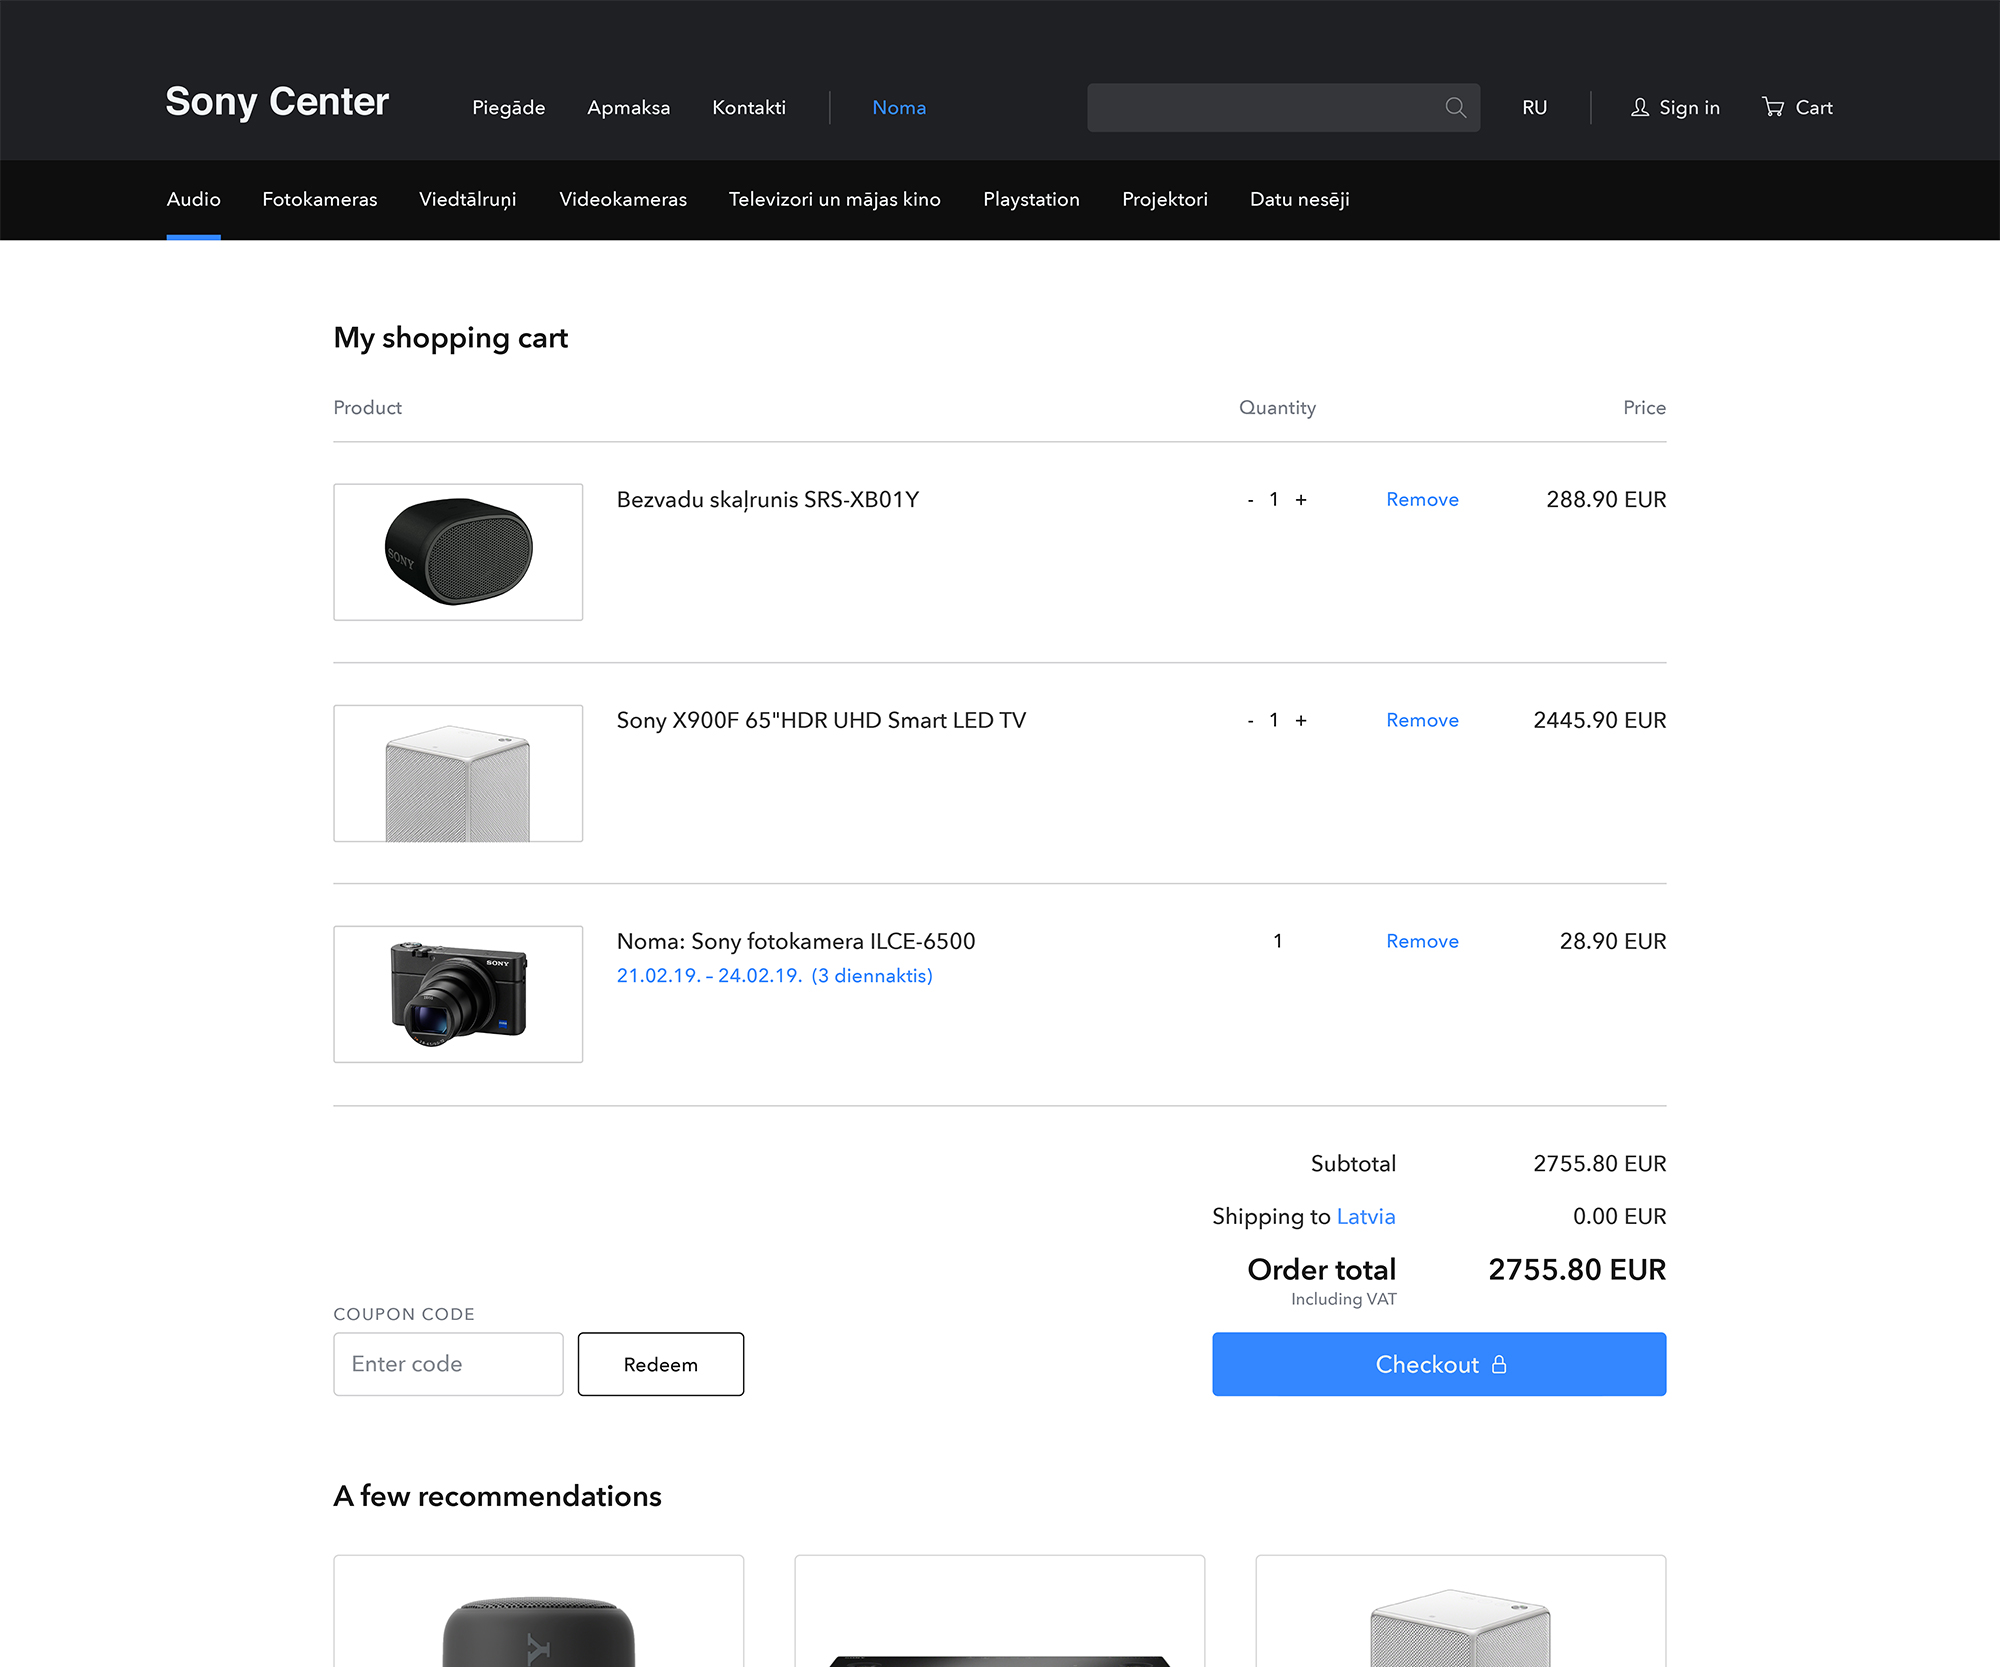2000x1667 pixels.
Task: Open the ILCE-6500 camera thumbnail
Action: pos(458,994)
